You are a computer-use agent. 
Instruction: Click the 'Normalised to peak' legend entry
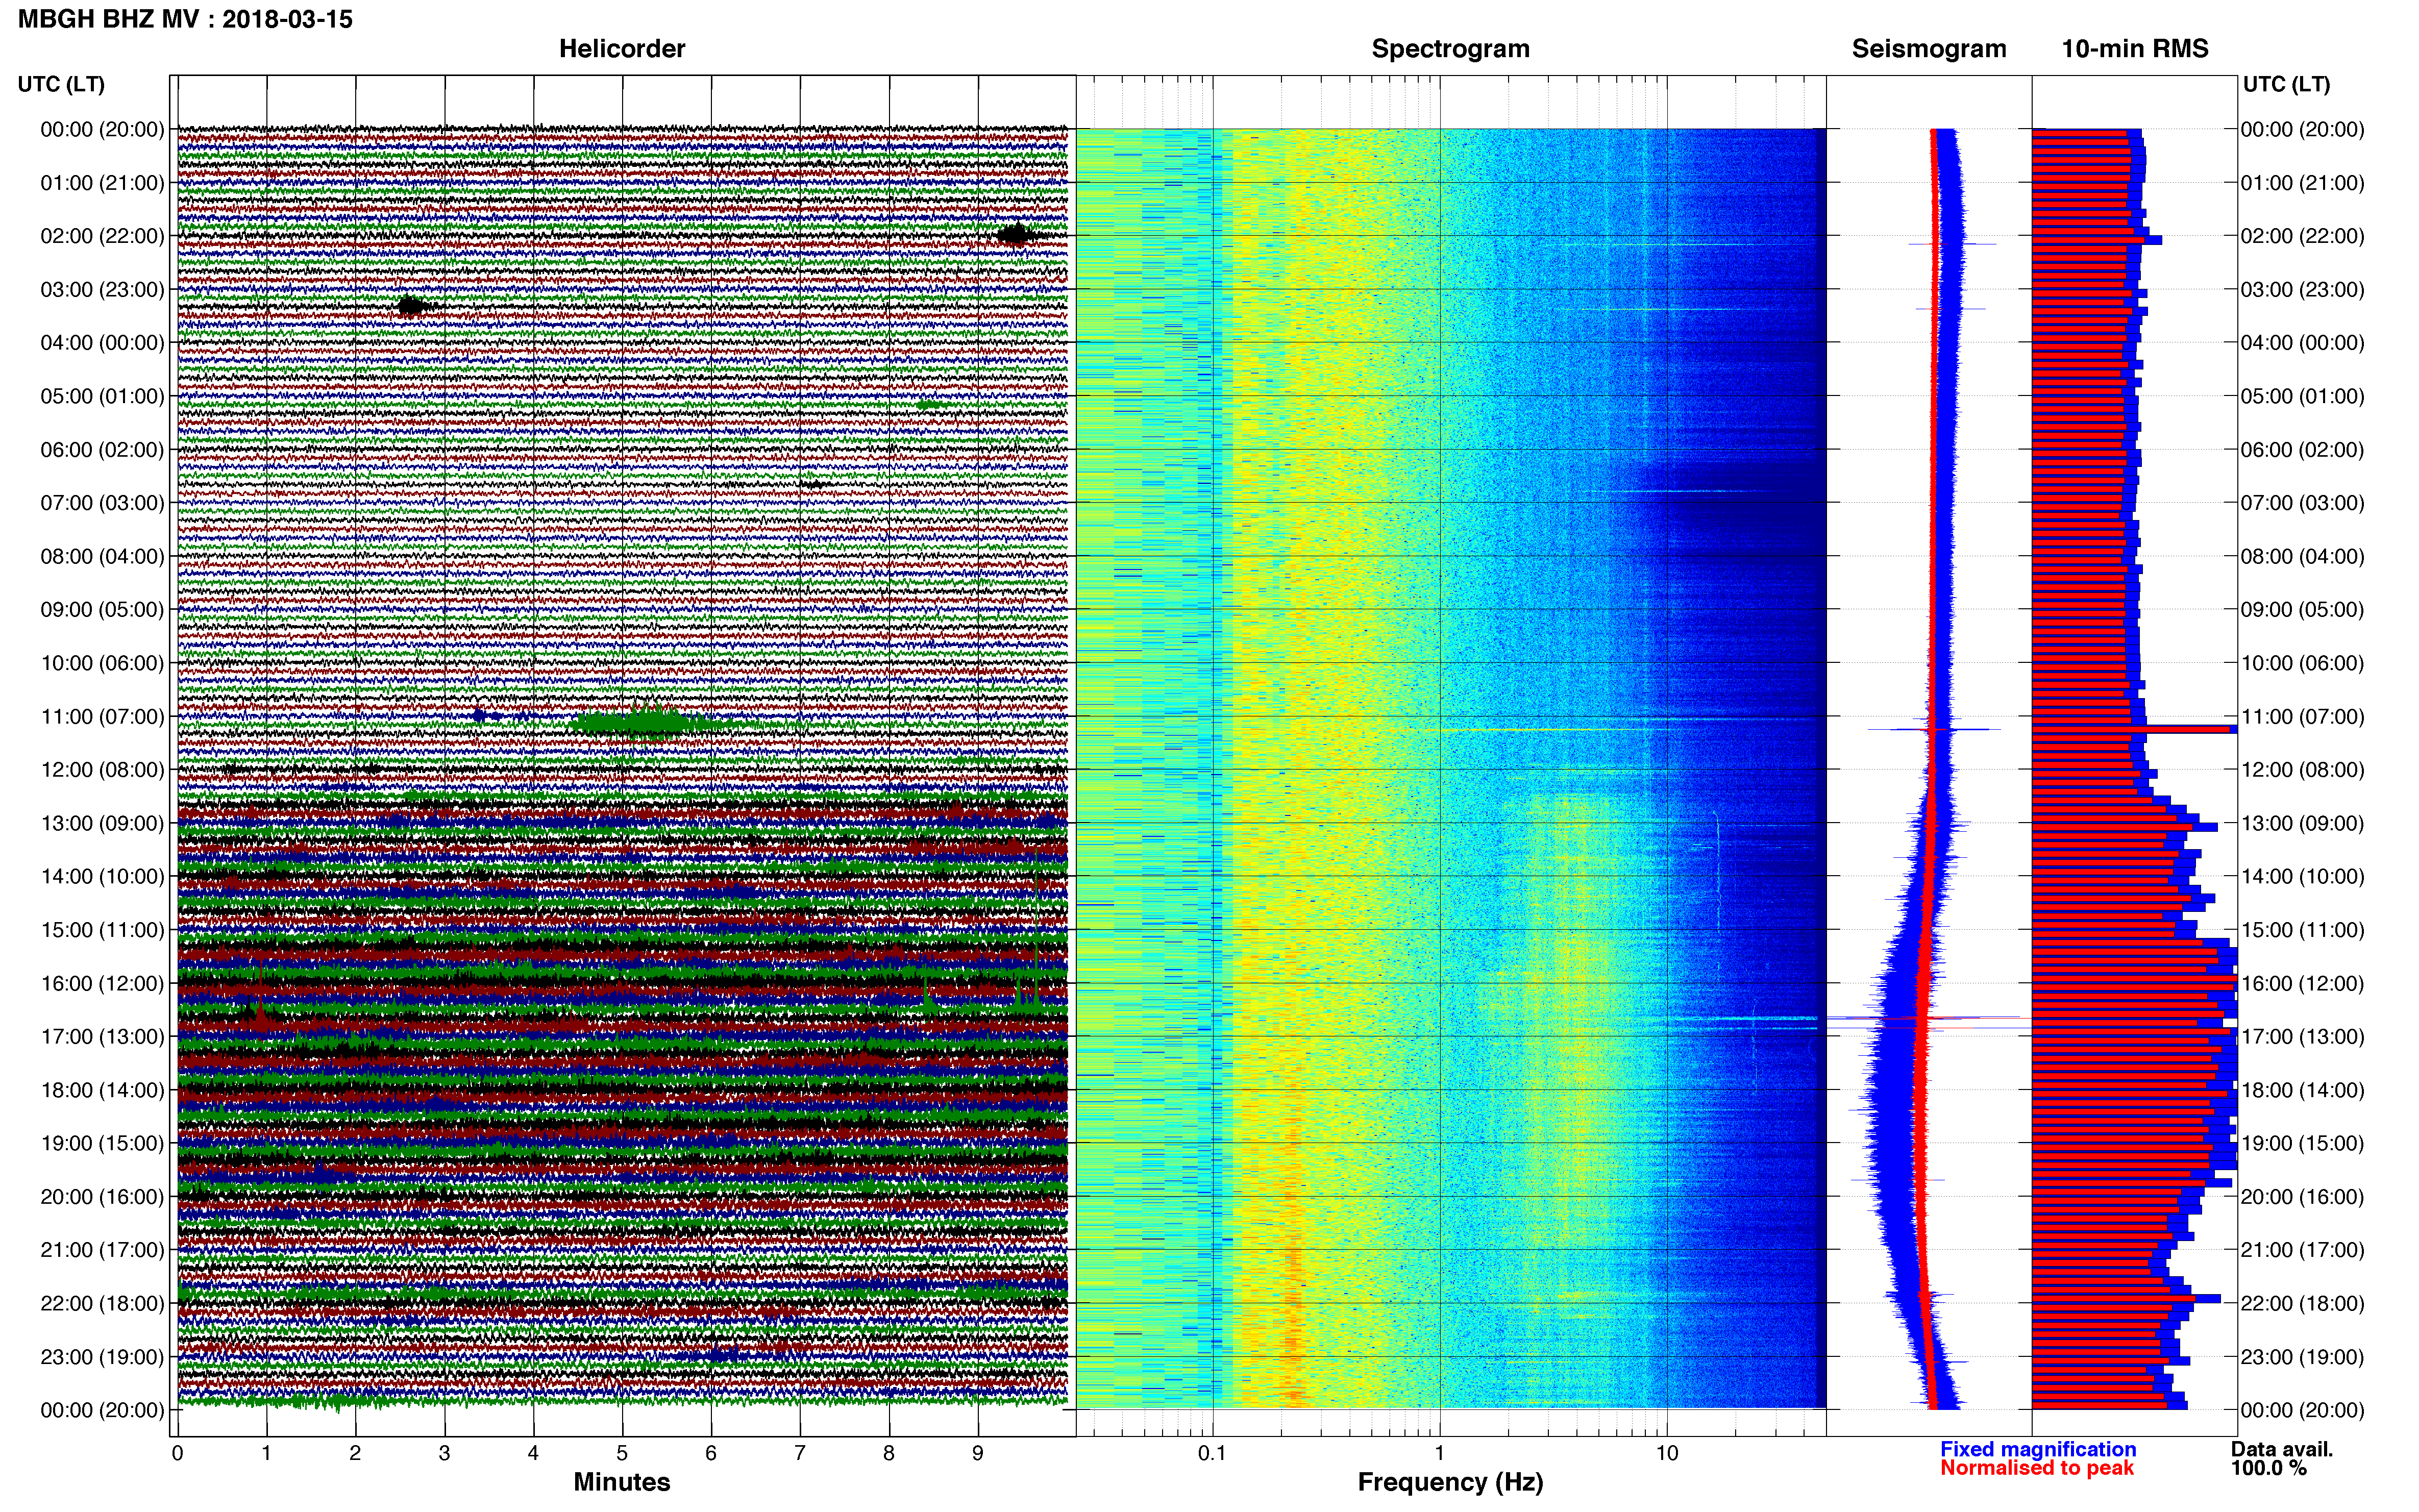[x=2037, y=1468]
